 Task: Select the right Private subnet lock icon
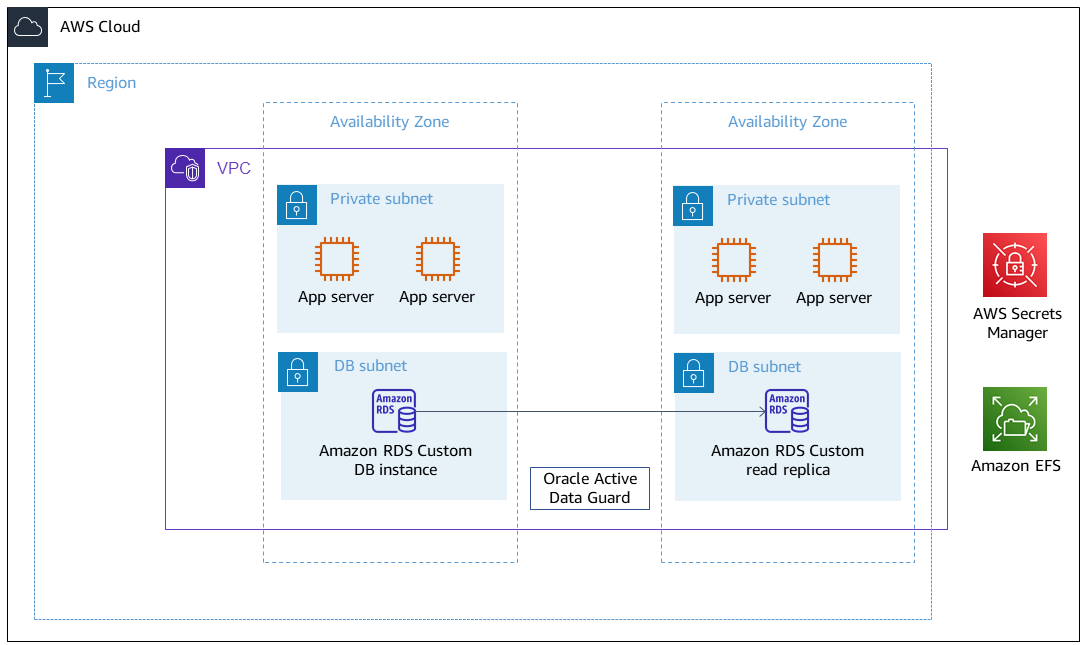[x=694, y=205]
